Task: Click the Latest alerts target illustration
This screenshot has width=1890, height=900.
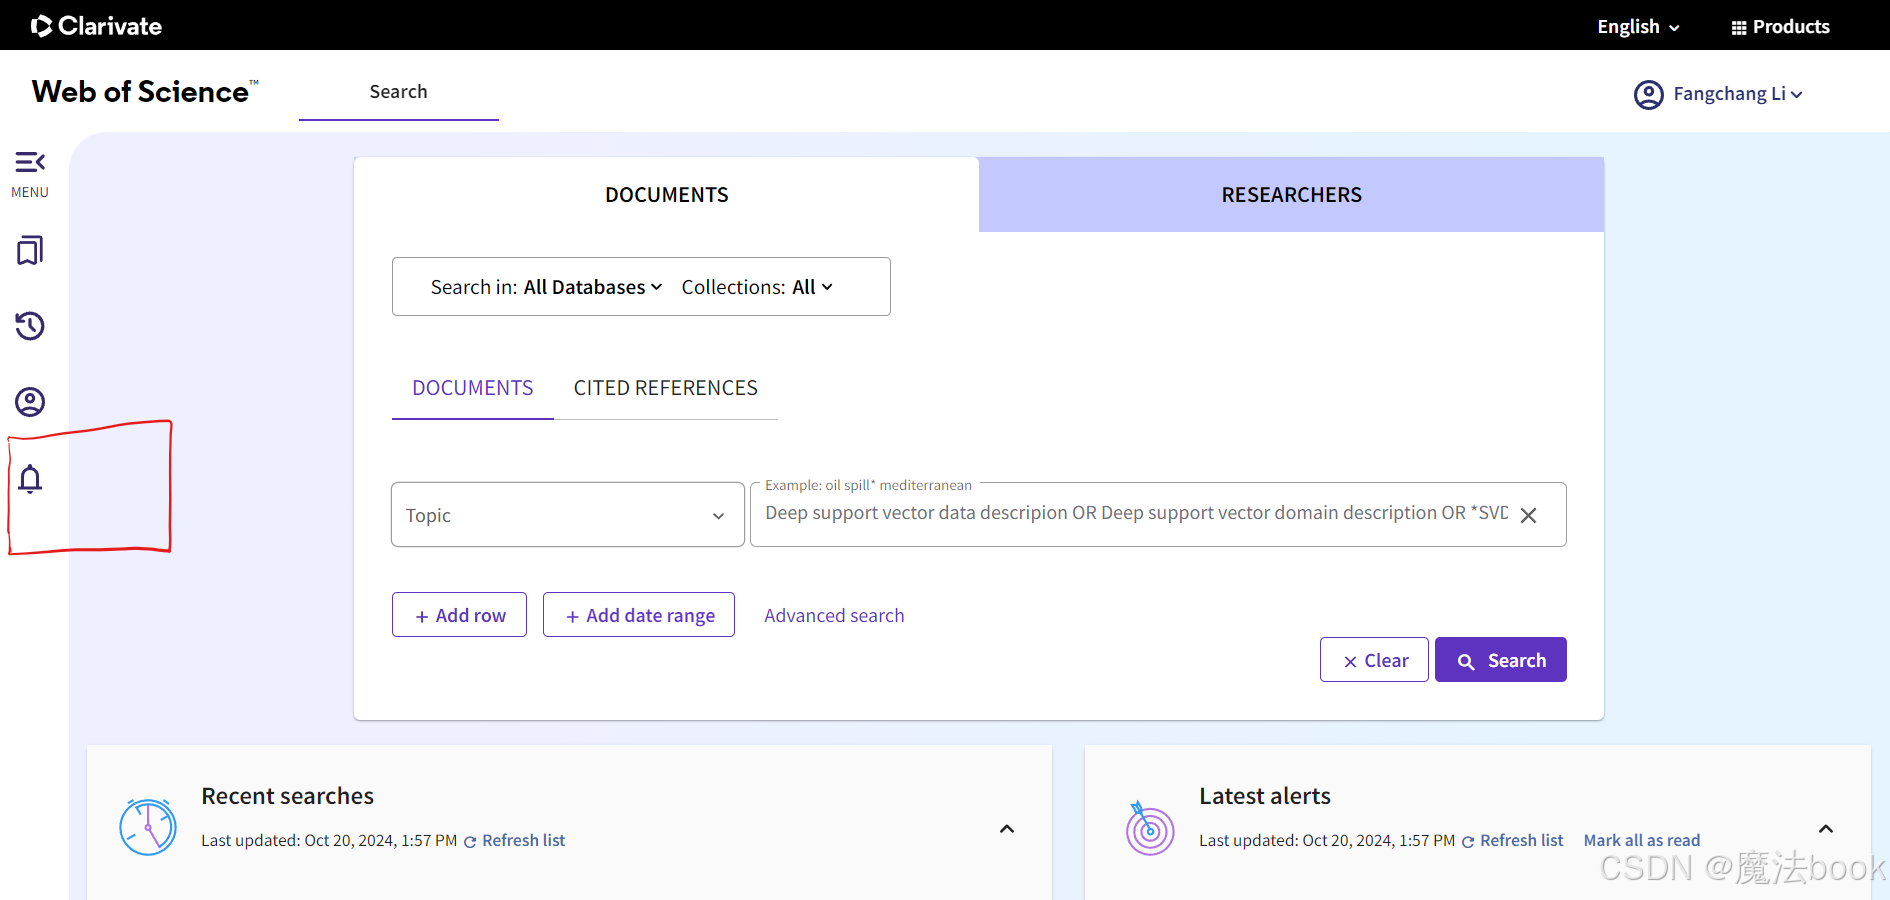Action: point(1150,828)
